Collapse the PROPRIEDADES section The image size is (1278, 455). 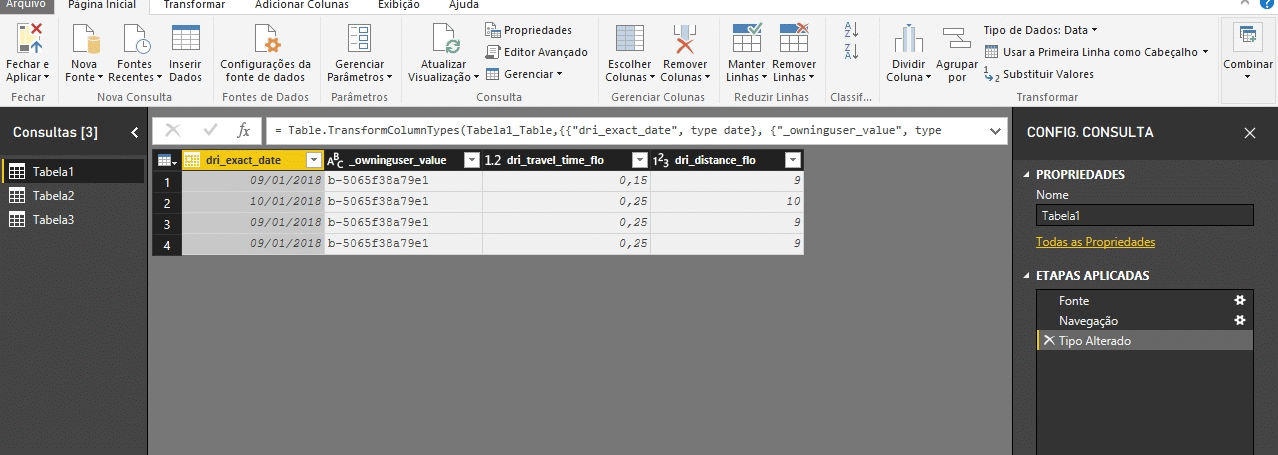coord(1026,175)
